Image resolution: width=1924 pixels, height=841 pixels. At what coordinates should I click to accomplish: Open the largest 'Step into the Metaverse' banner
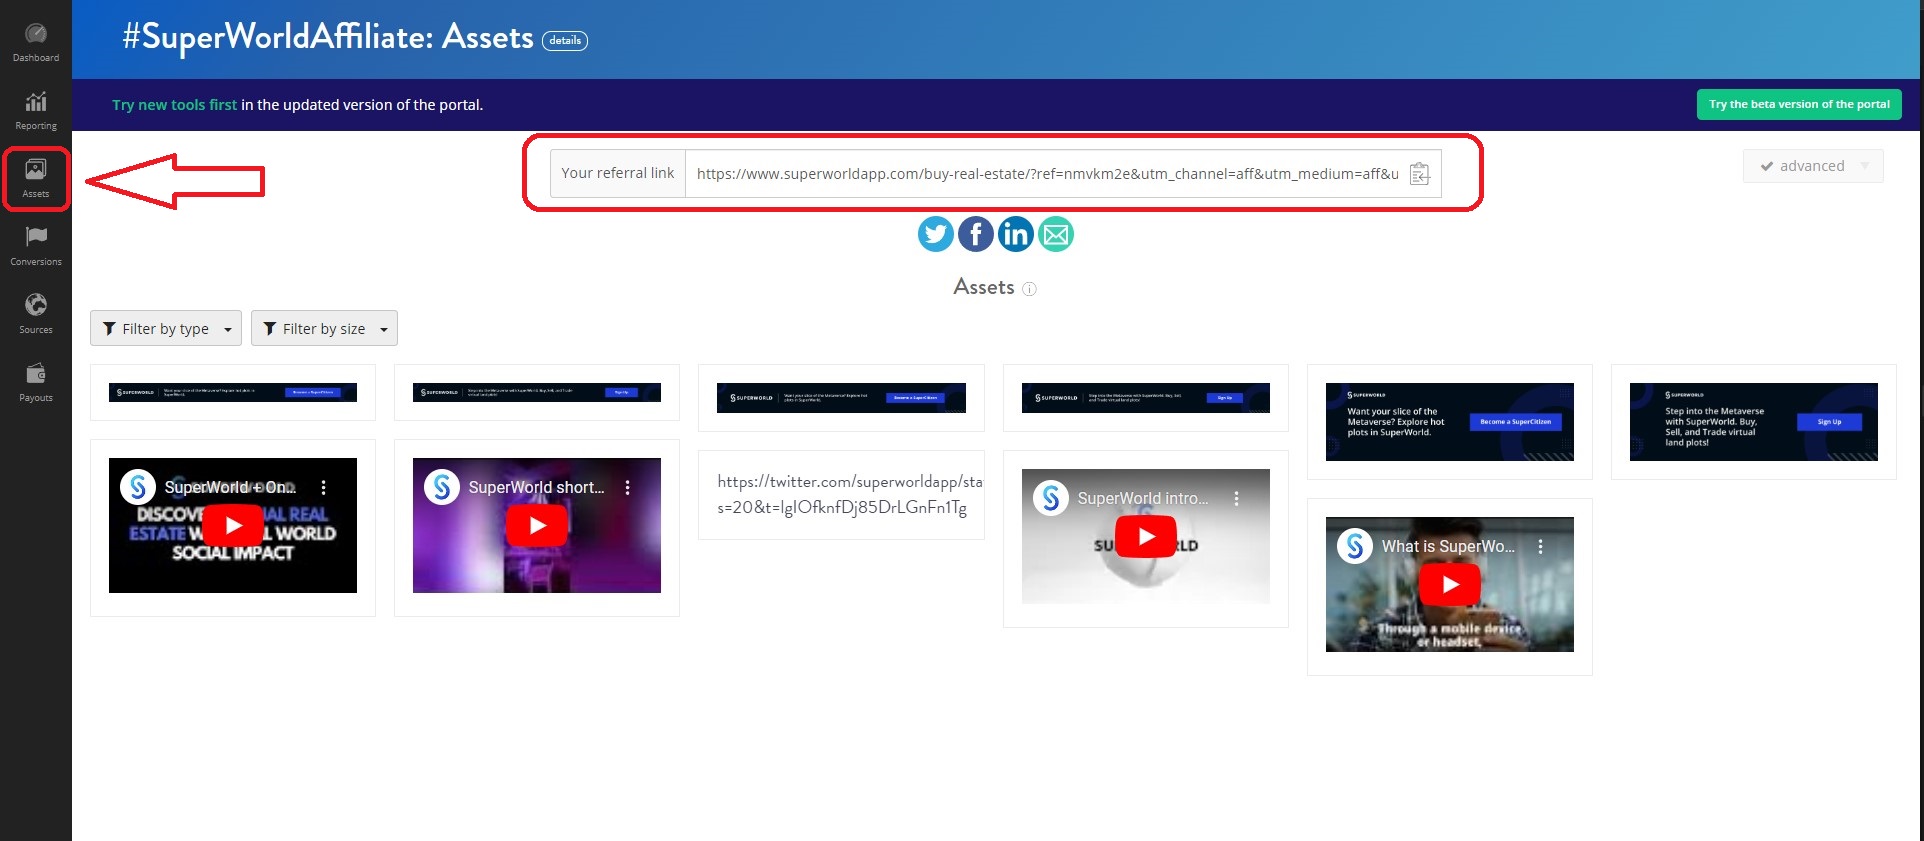coord(1754,422)
